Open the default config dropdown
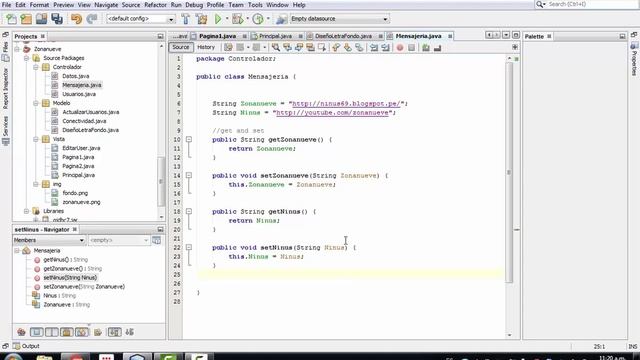 tap(140, 19)
